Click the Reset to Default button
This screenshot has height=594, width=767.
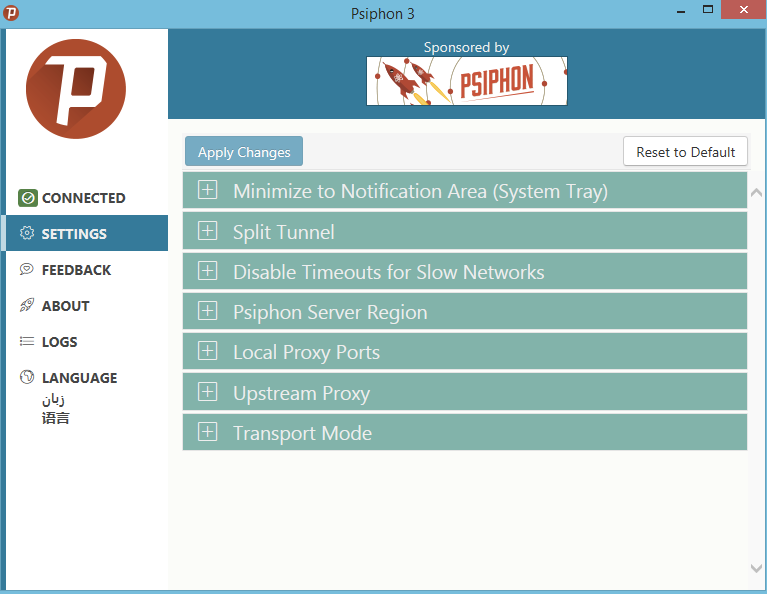point(685,151)
